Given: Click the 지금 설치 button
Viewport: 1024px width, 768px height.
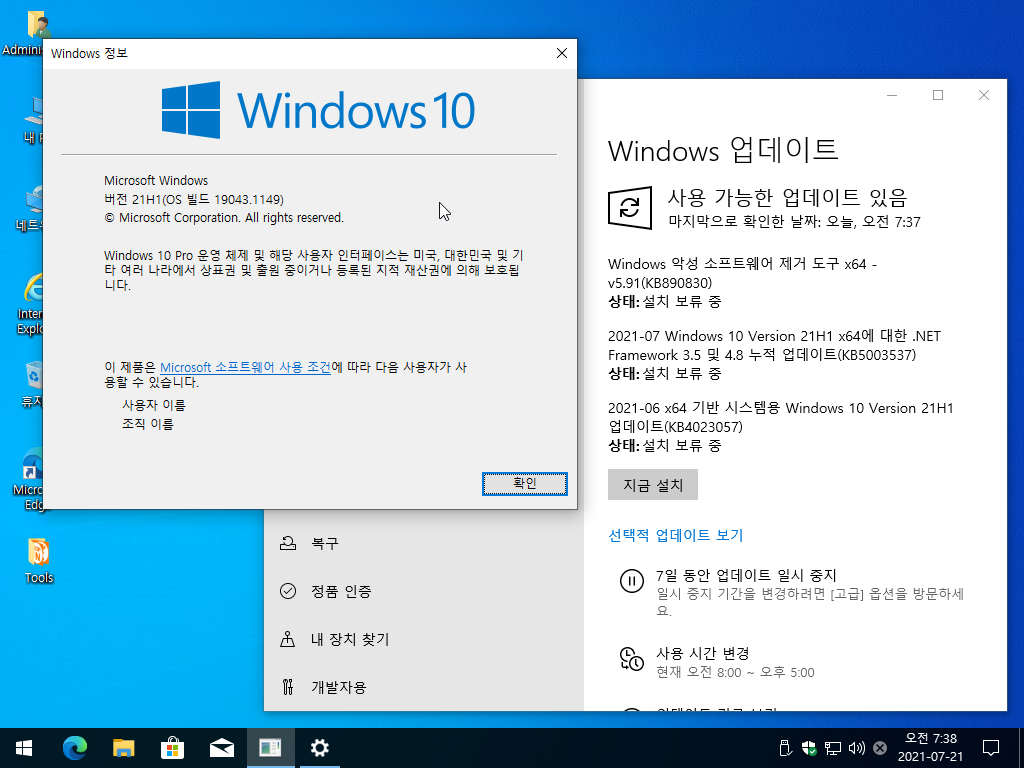Looking at the screenshot, I should click(652, 485).
